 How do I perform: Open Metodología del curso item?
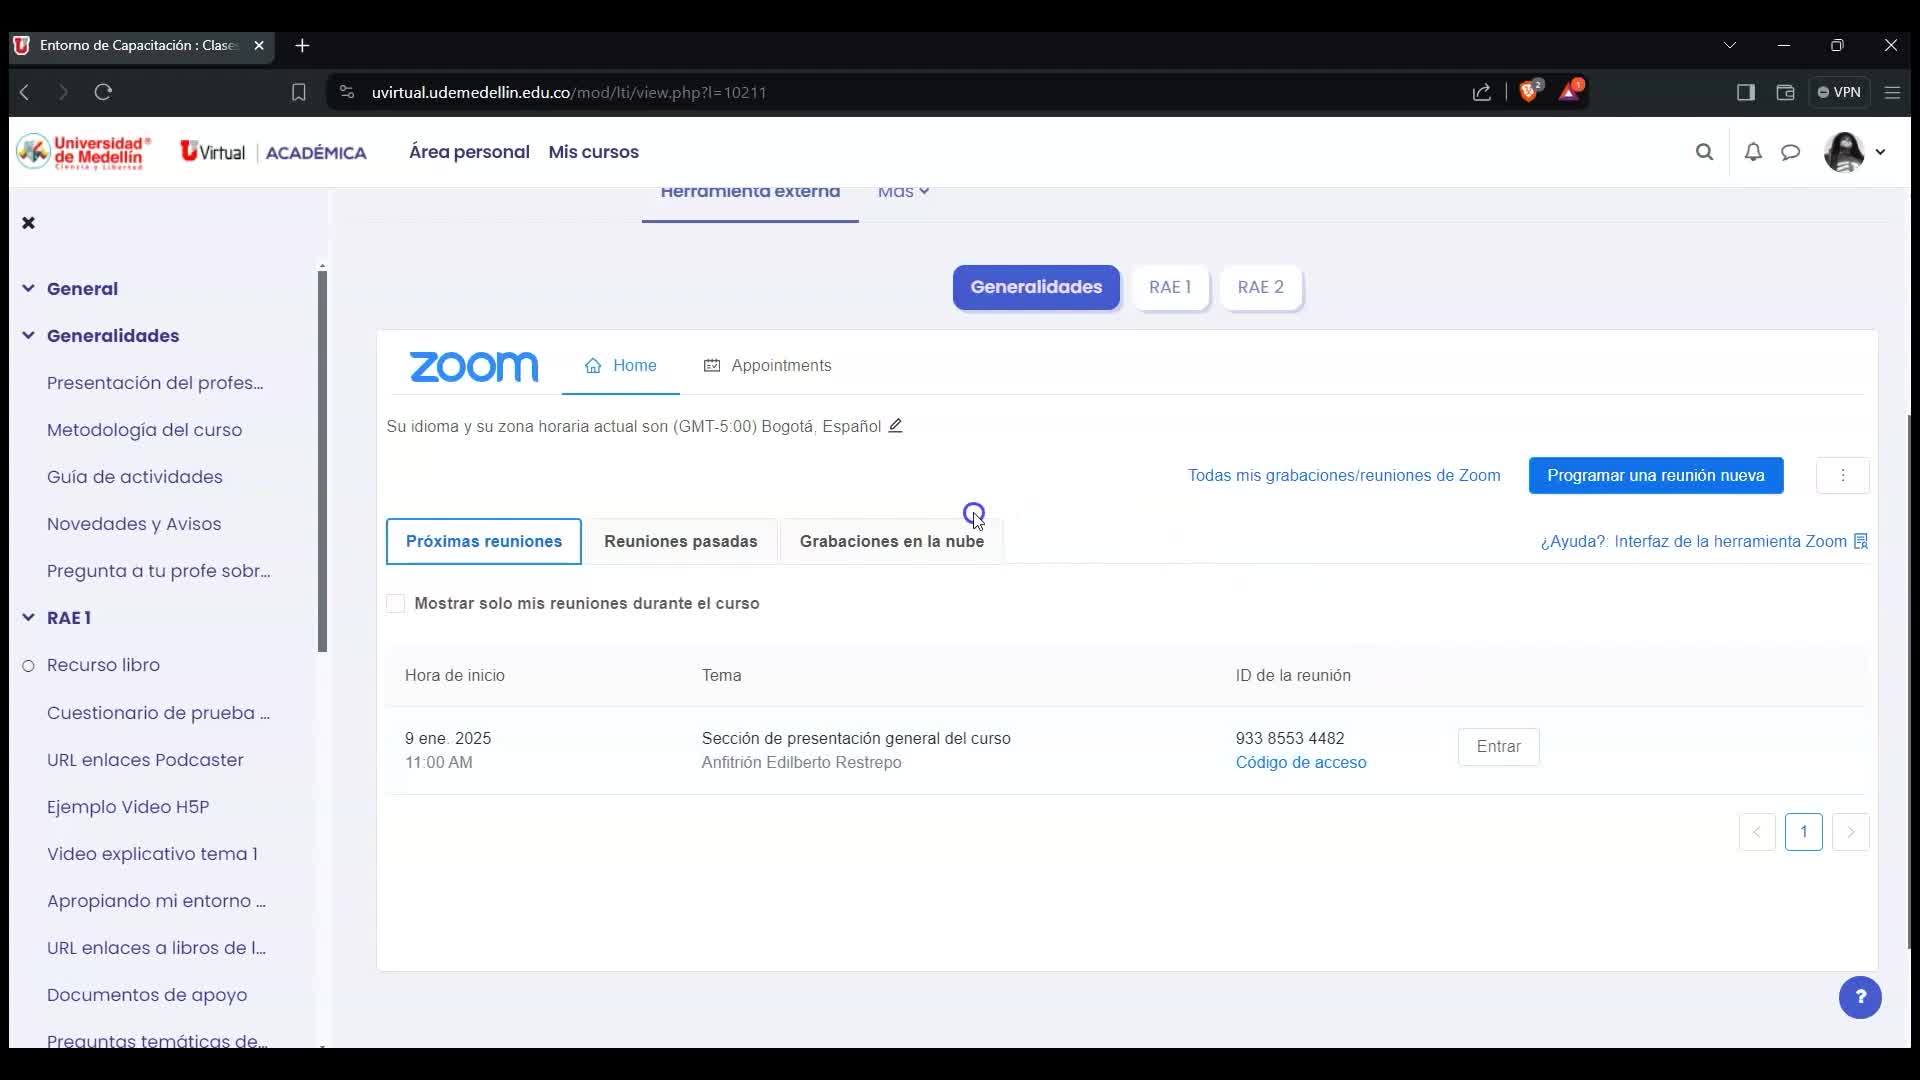144,430
